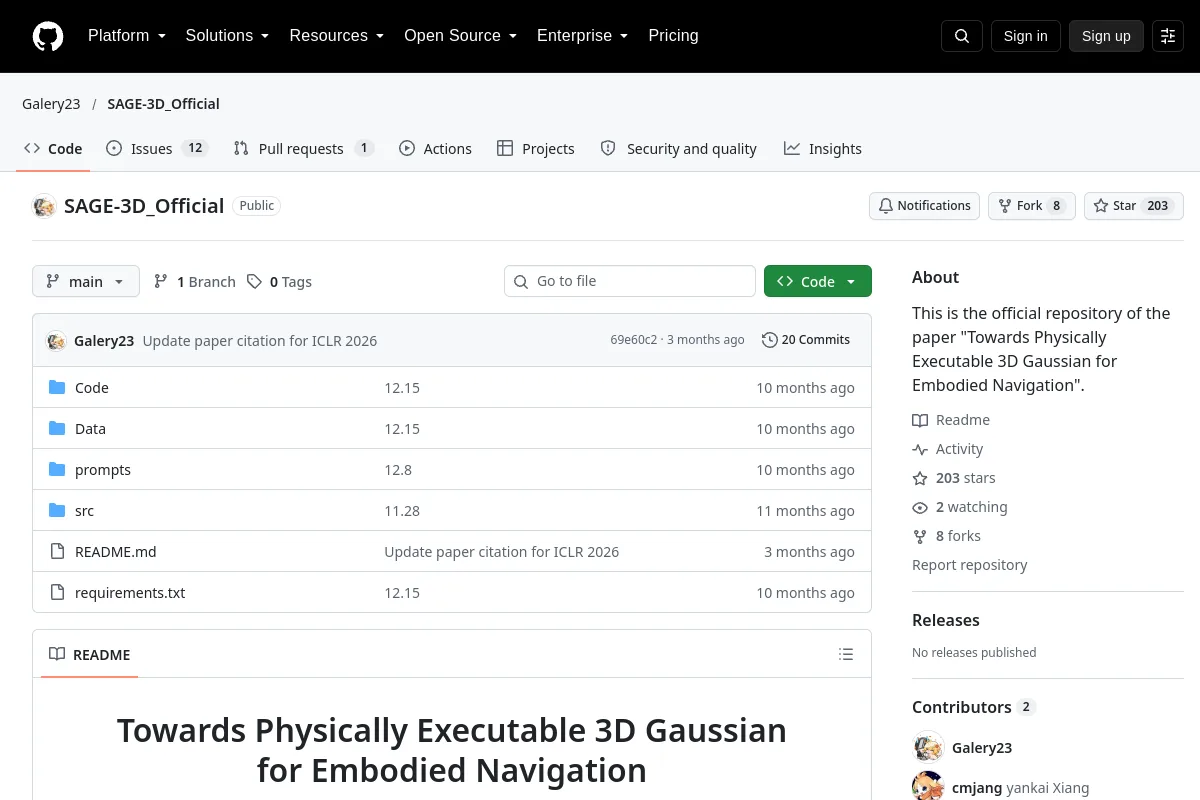Open the 0 Tags link

tap(280, 282)
